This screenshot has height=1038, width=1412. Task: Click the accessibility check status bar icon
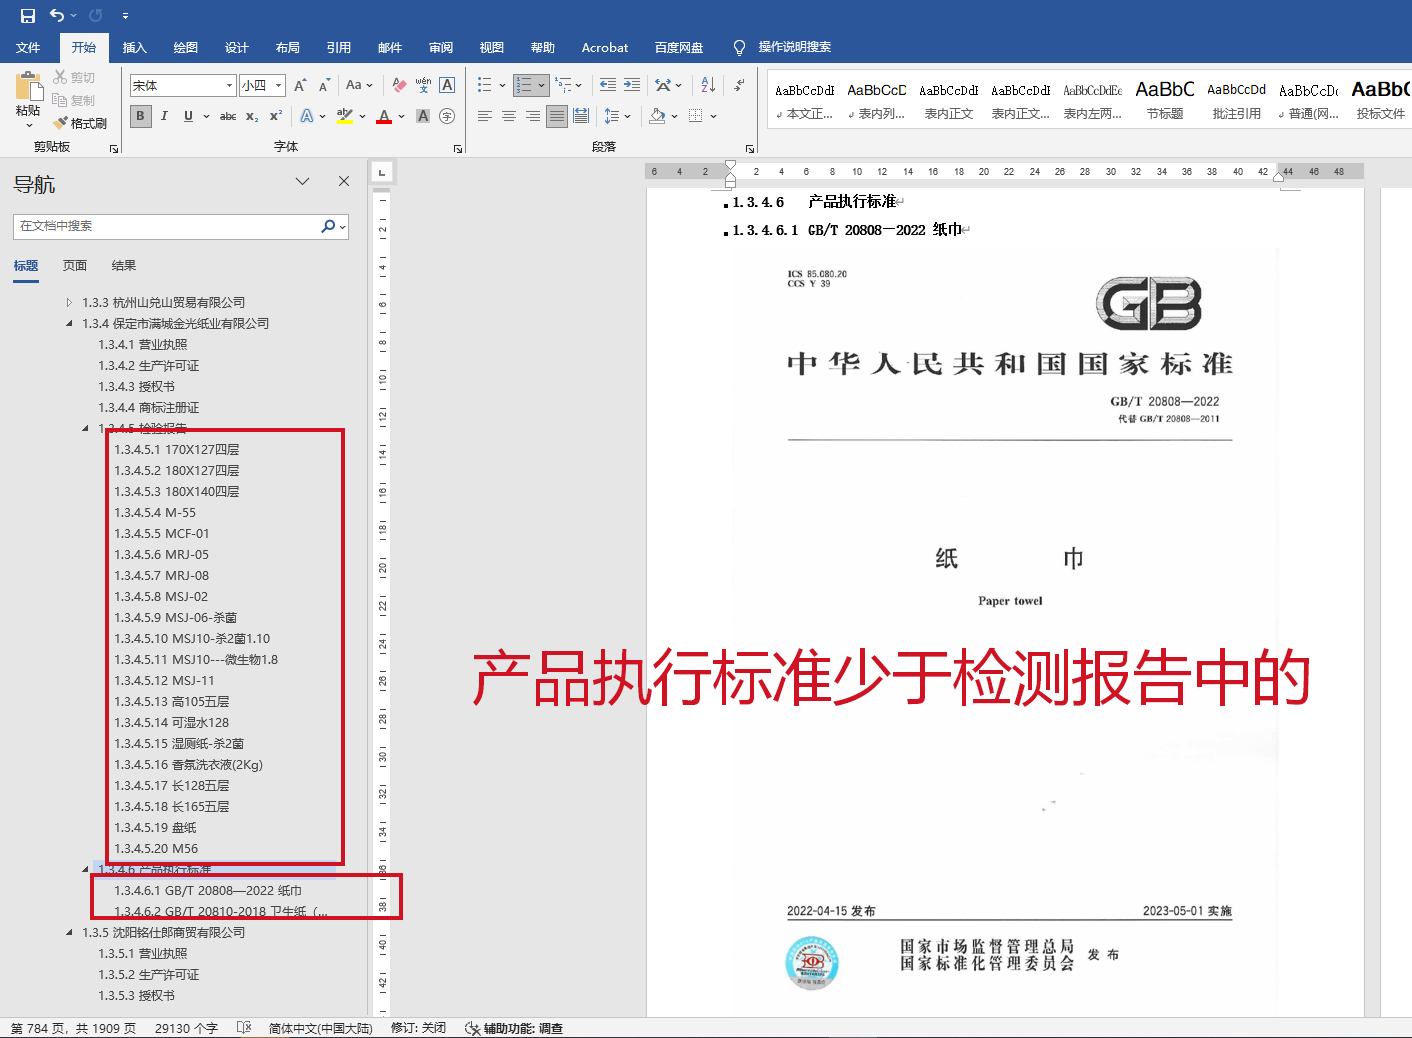point(514,1028)
